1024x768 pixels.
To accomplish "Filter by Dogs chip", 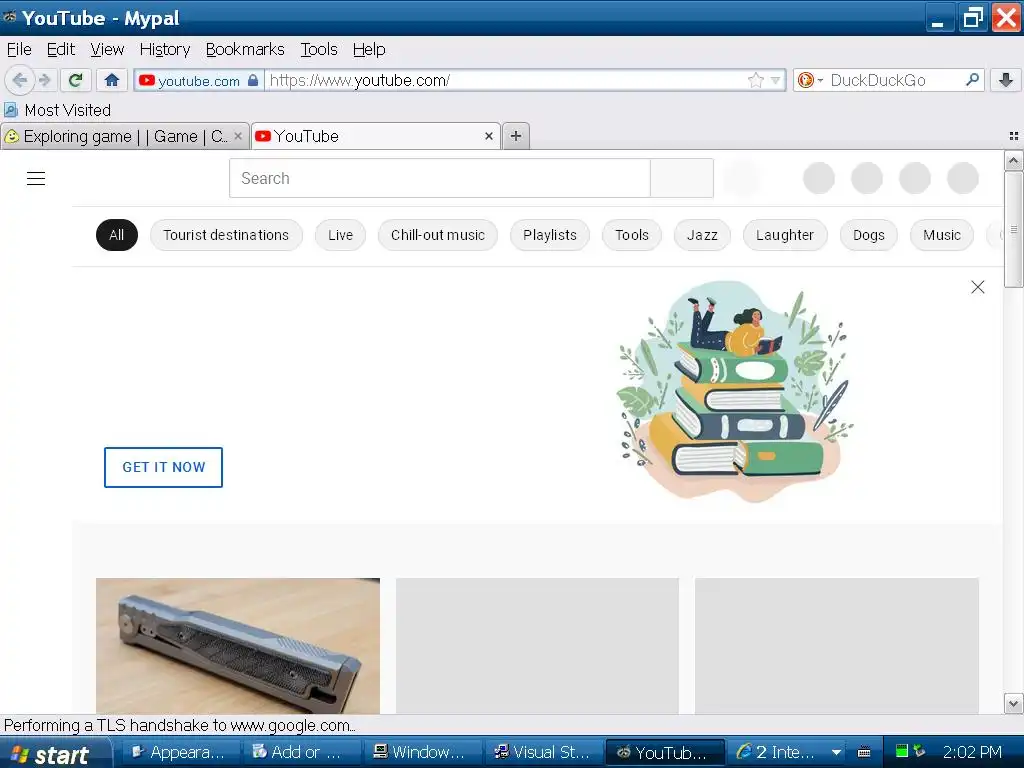I will [x=869, y=235].
